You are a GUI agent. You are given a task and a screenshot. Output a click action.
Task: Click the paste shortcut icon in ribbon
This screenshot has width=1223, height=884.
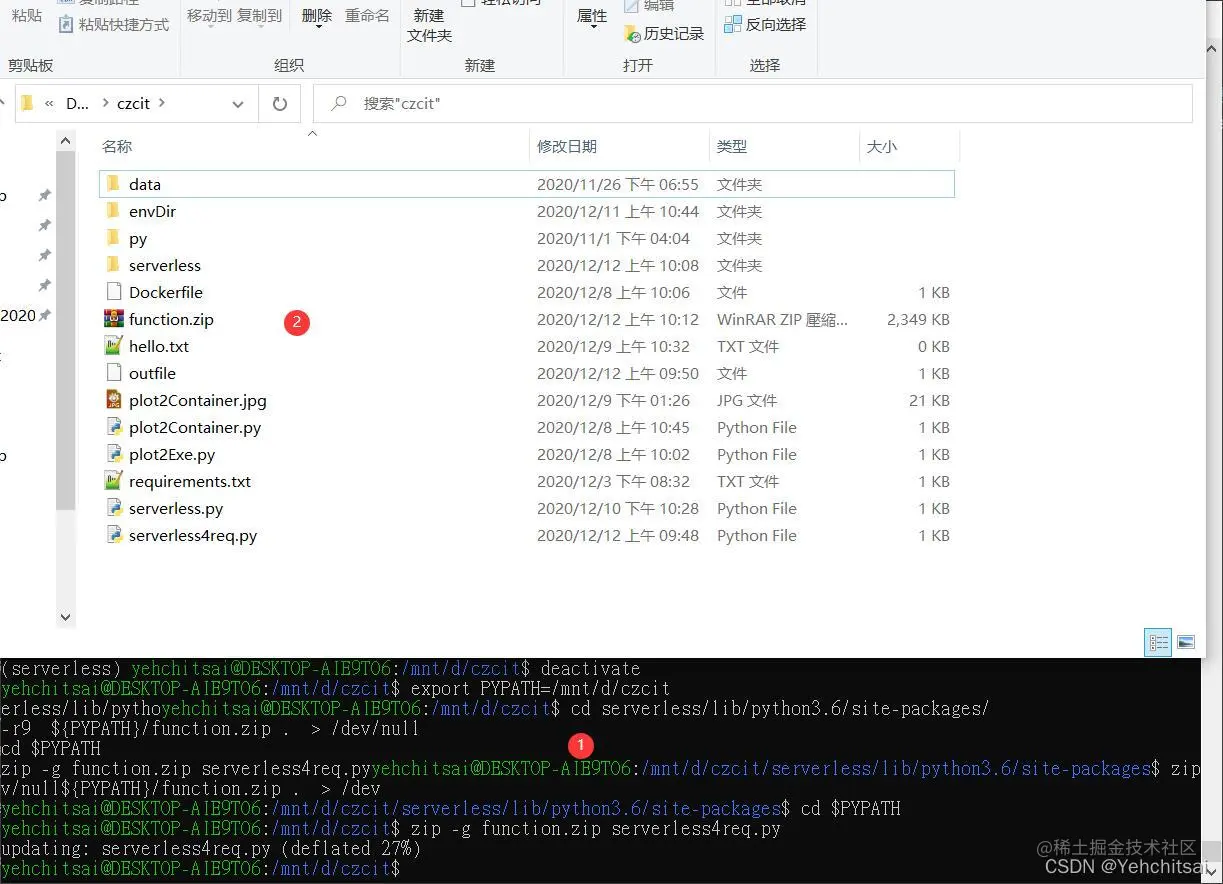67,24
